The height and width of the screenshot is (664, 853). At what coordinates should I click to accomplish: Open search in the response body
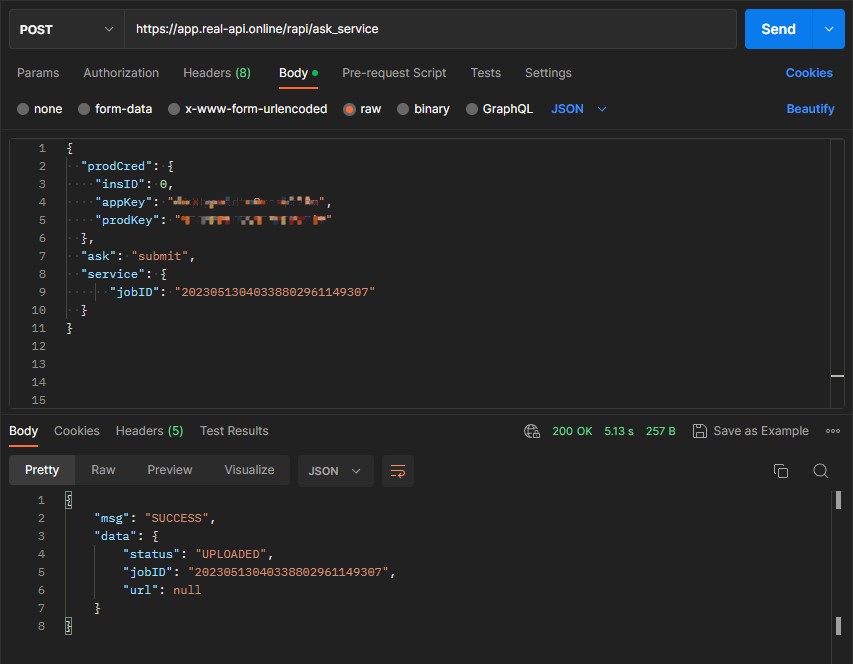point(820,471)
